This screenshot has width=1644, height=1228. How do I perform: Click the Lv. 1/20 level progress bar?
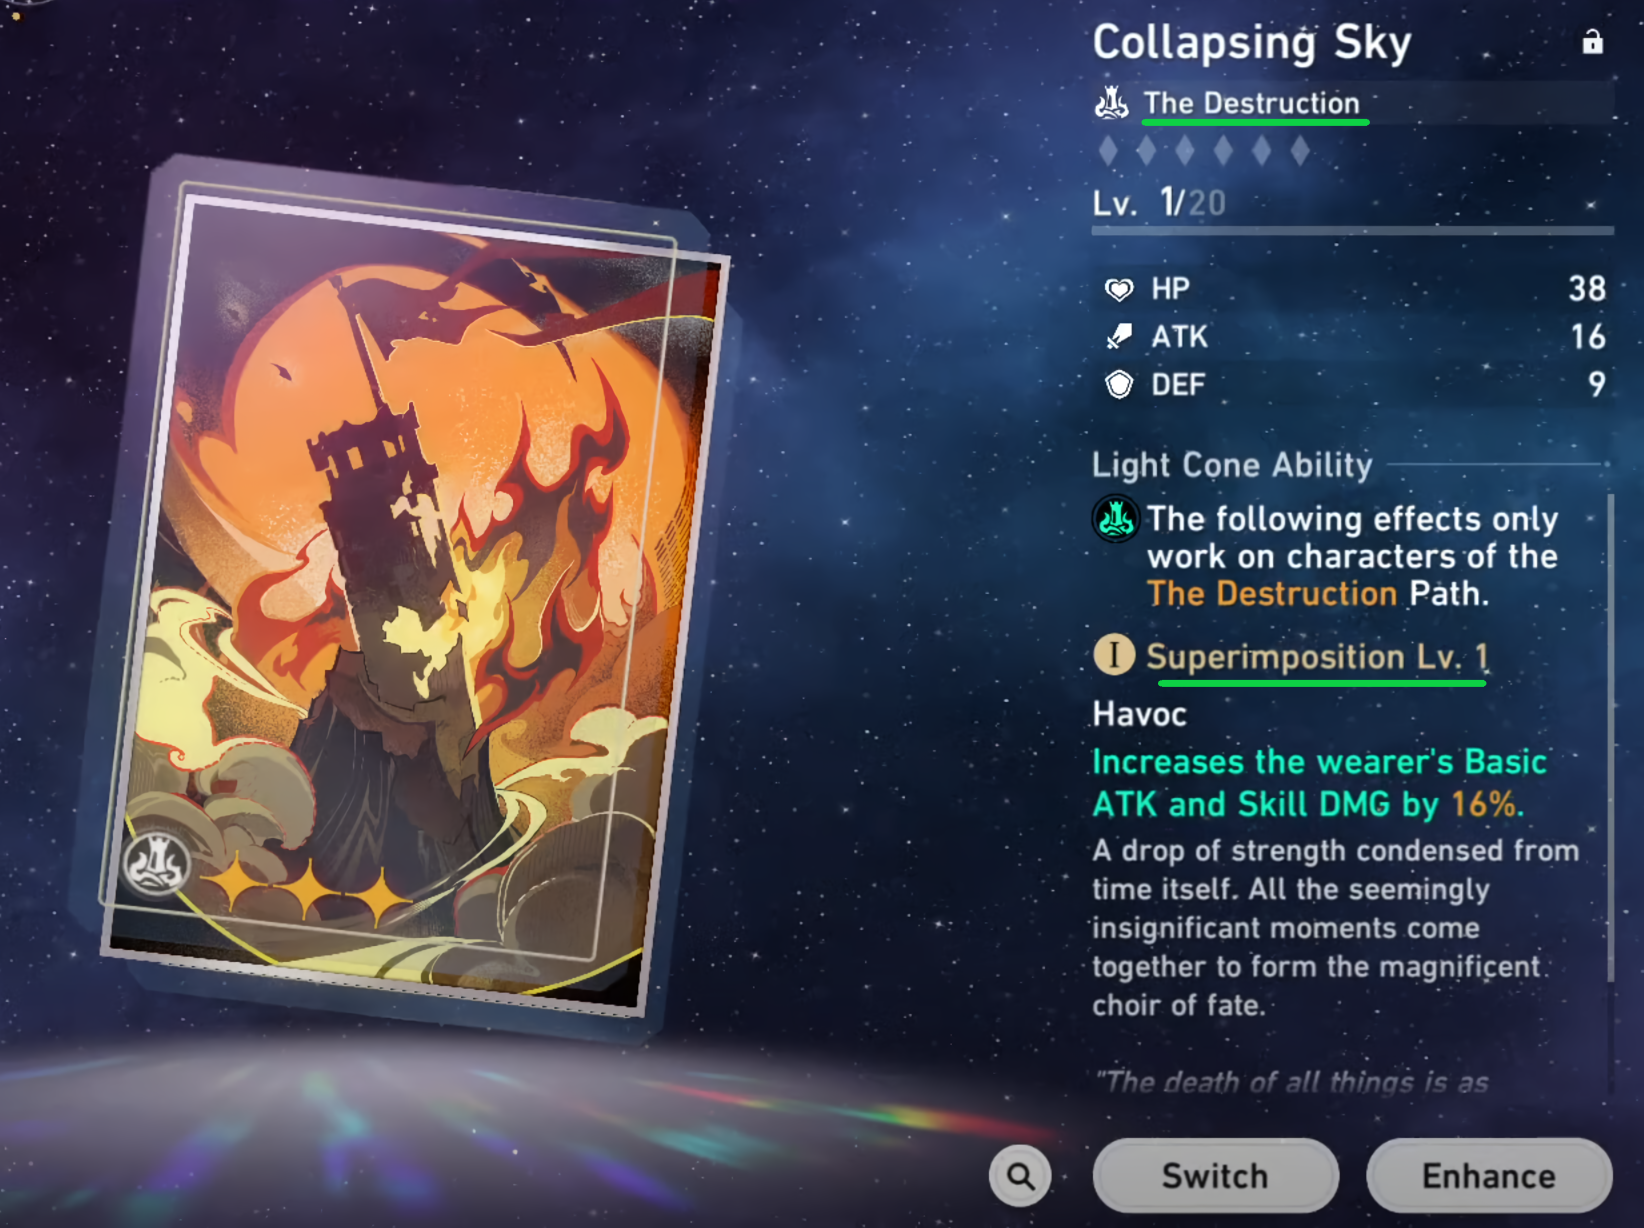click(1352, 231)
